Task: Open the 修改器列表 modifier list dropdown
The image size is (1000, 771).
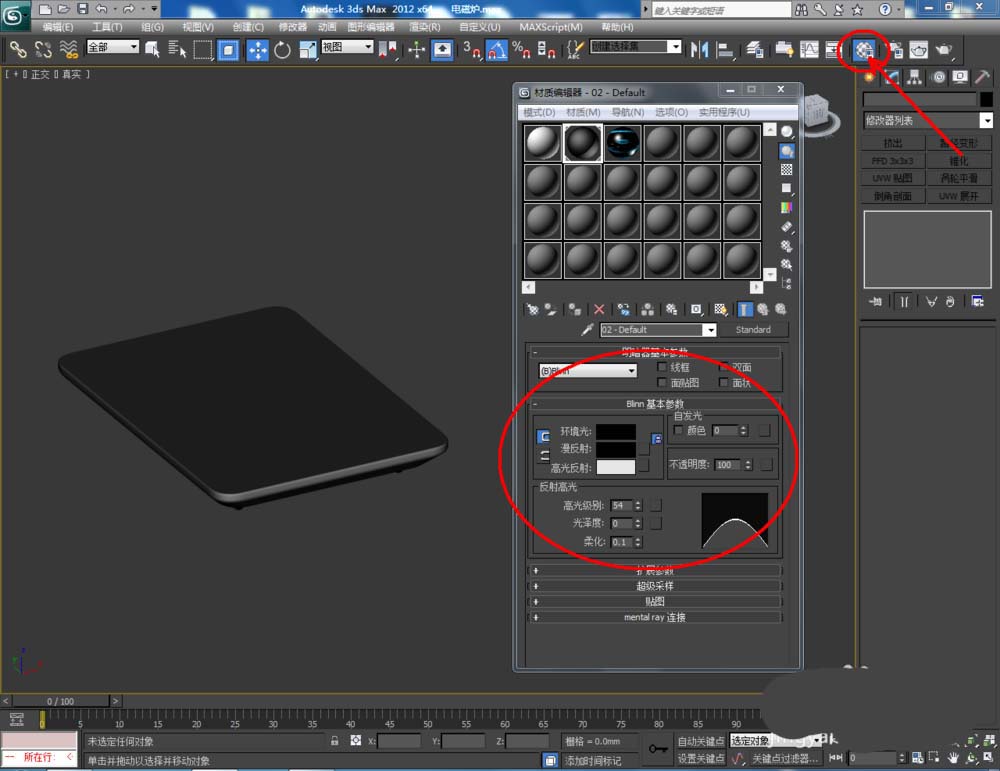Action: 927,121
